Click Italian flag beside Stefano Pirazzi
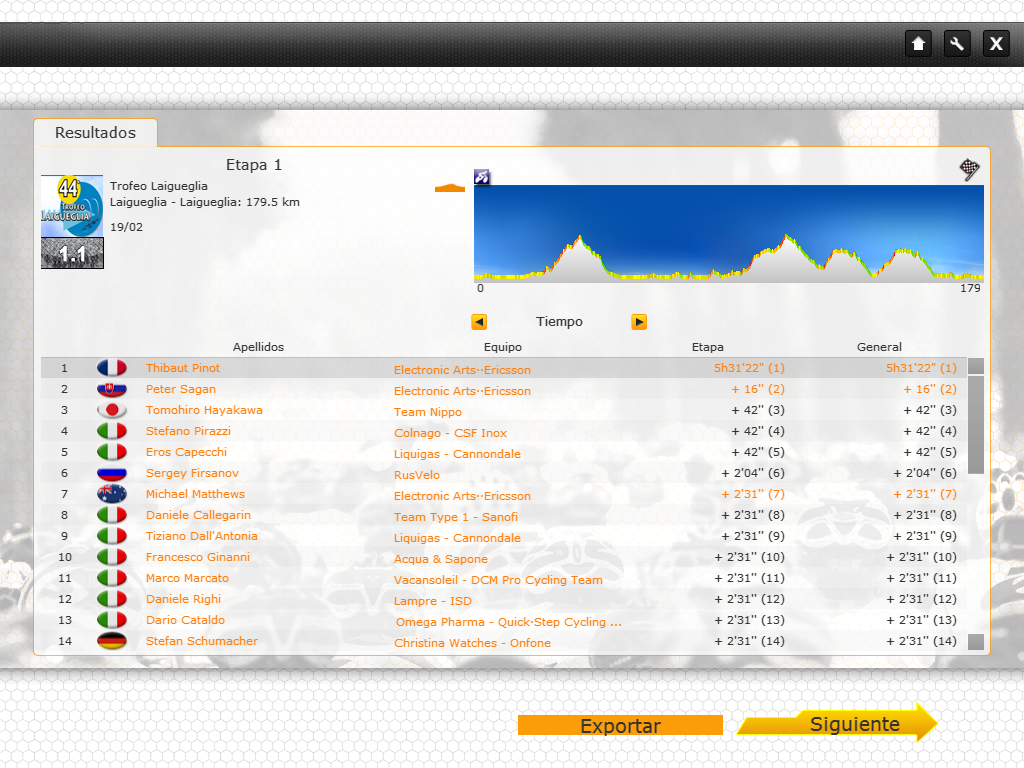 click(x=112, y=431)
